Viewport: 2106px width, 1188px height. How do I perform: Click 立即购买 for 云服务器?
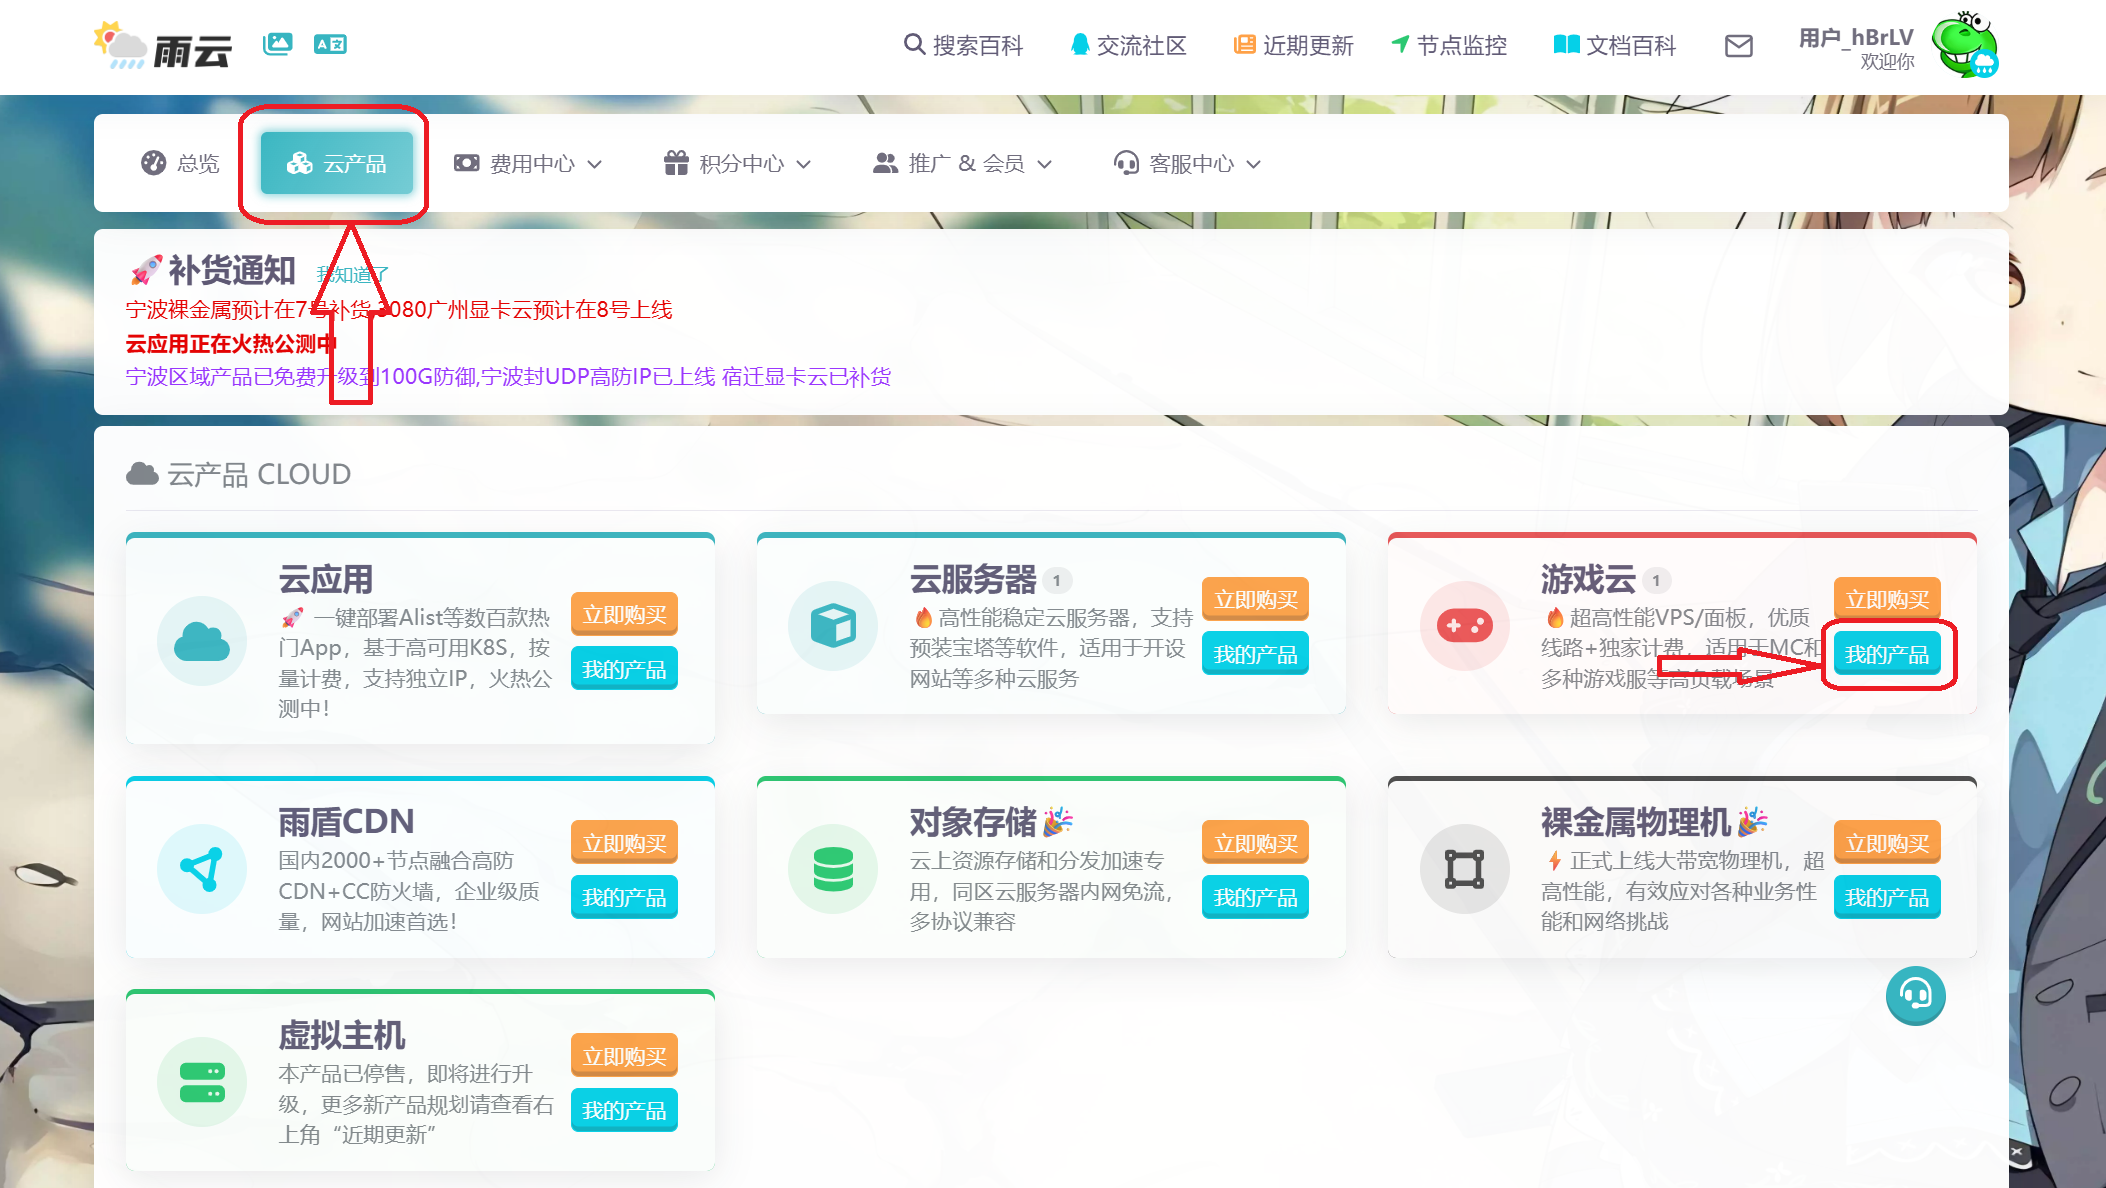(x=1255, y=600)
